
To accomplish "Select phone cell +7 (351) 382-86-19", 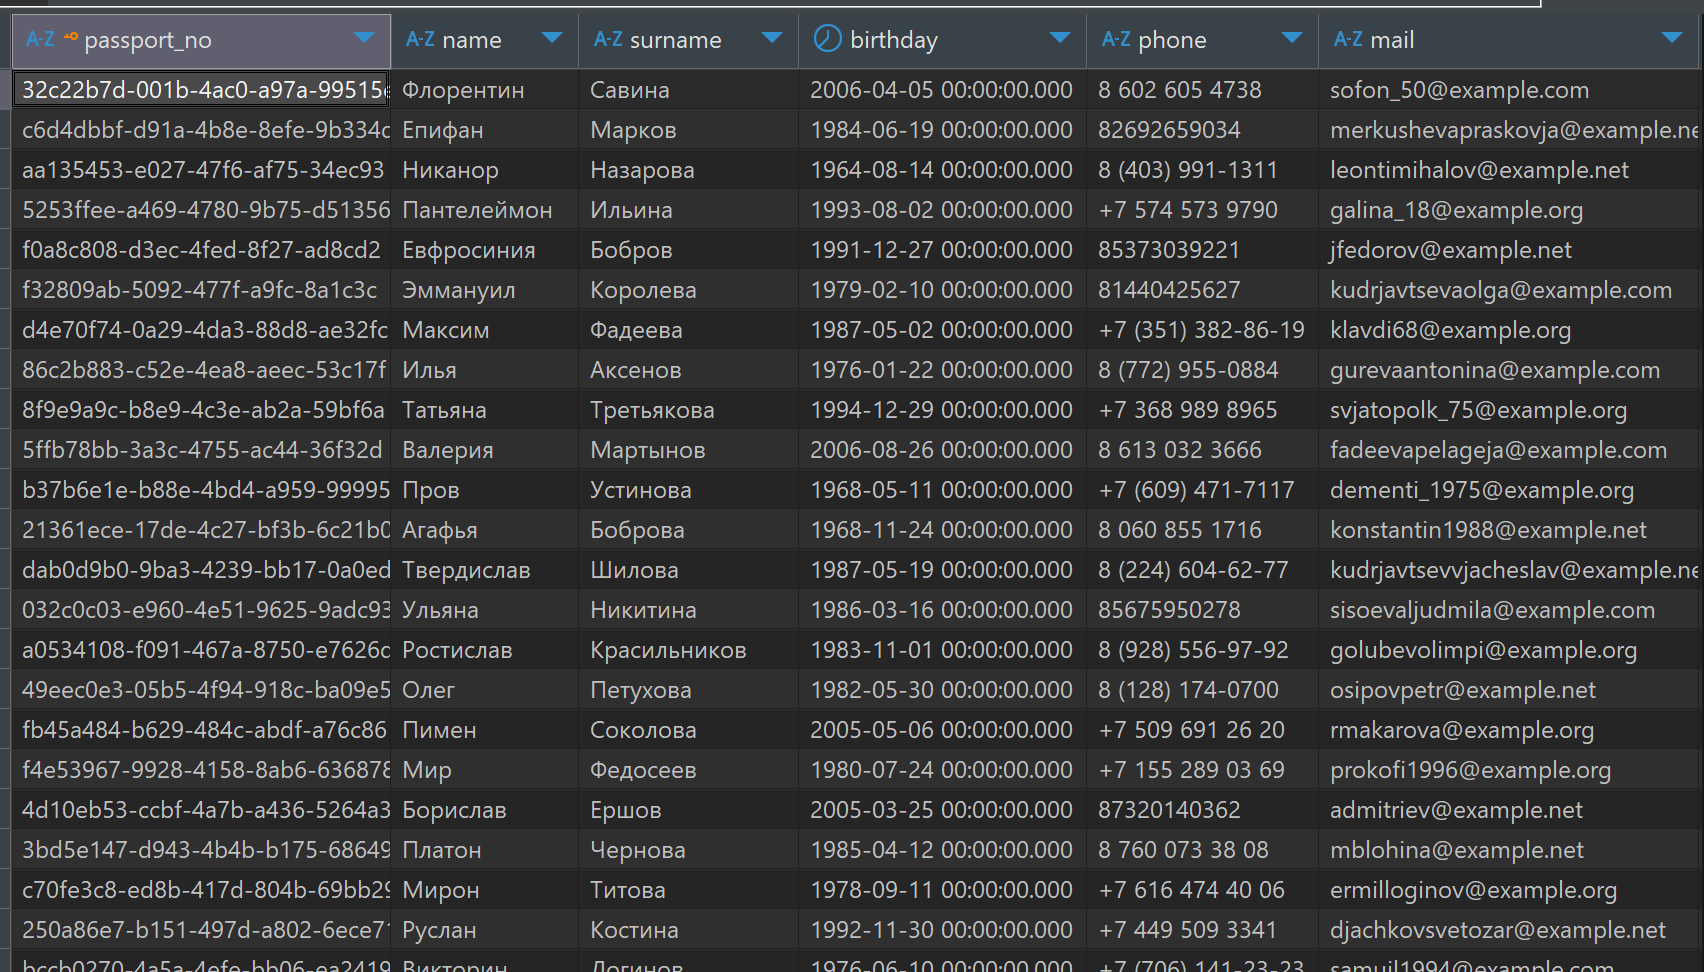I will point(1203,330).
